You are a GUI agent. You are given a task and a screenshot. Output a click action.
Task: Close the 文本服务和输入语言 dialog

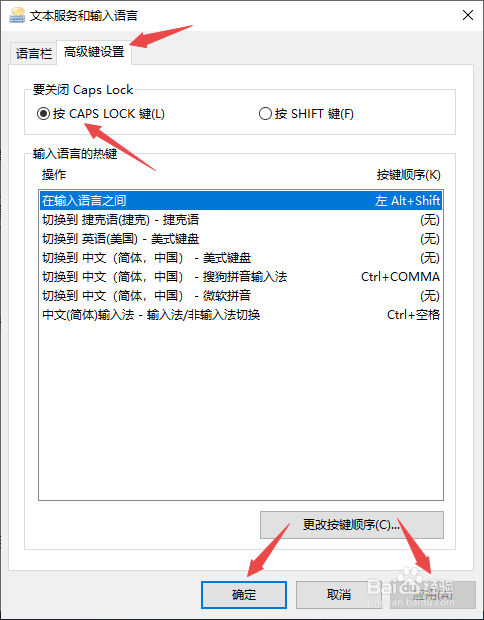[468, 15]
